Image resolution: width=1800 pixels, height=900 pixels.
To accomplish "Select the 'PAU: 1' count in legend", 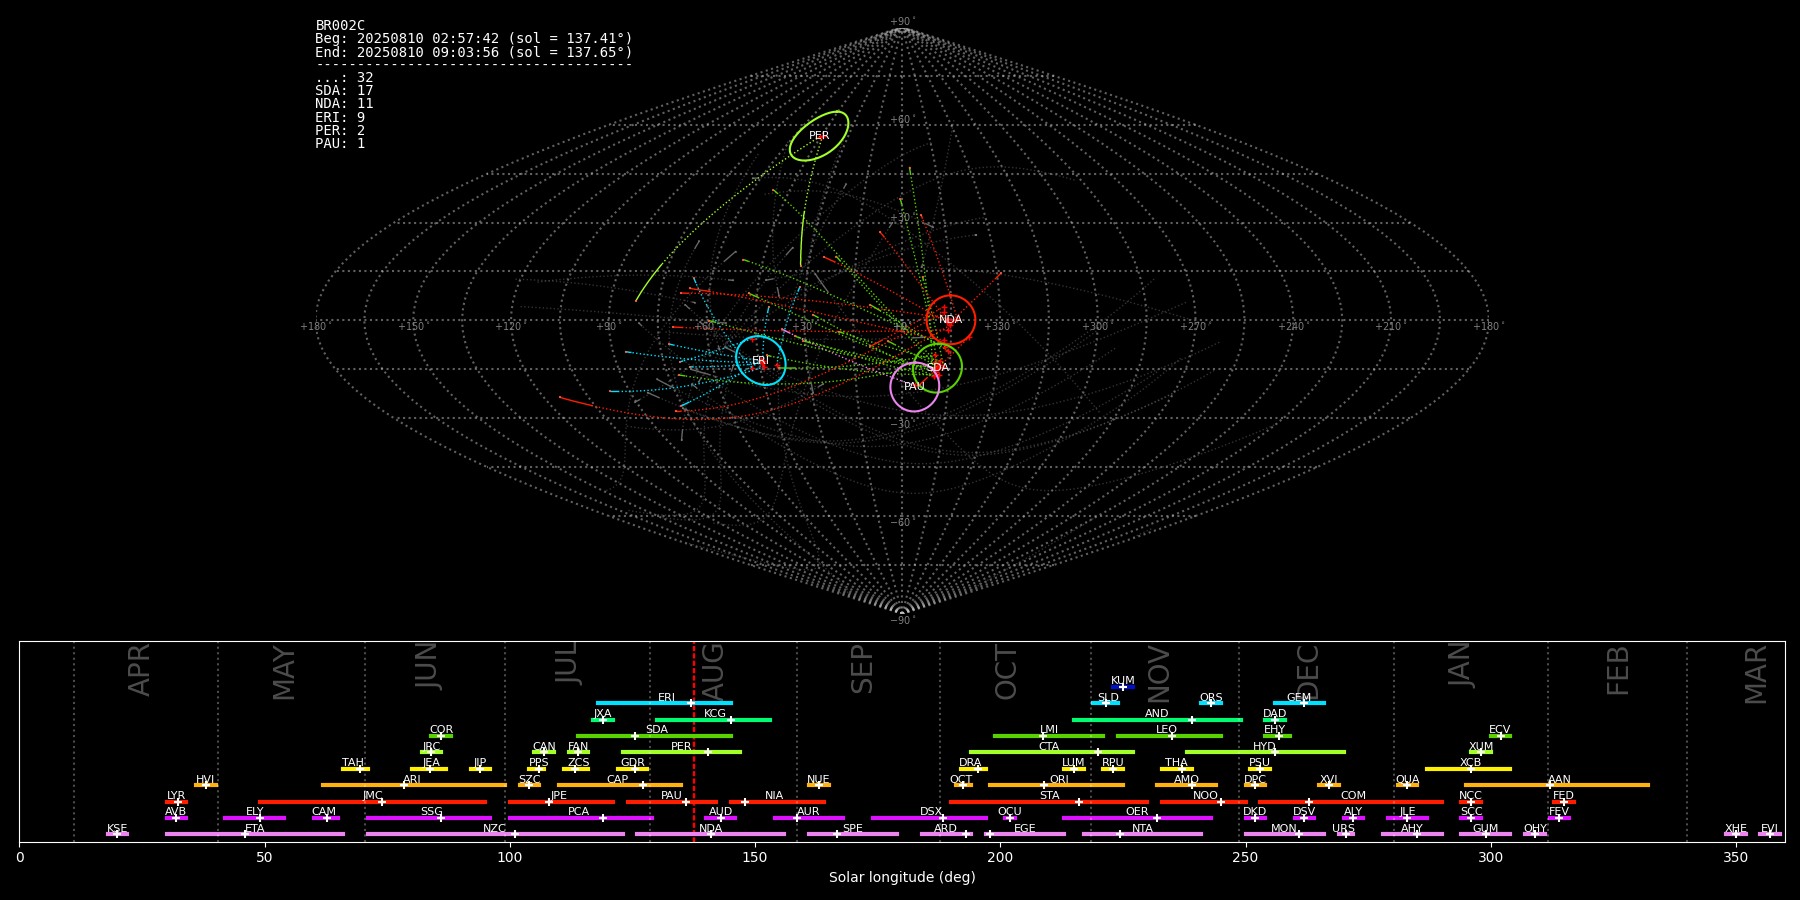I will pyautogui.click(x=340, y=144).
